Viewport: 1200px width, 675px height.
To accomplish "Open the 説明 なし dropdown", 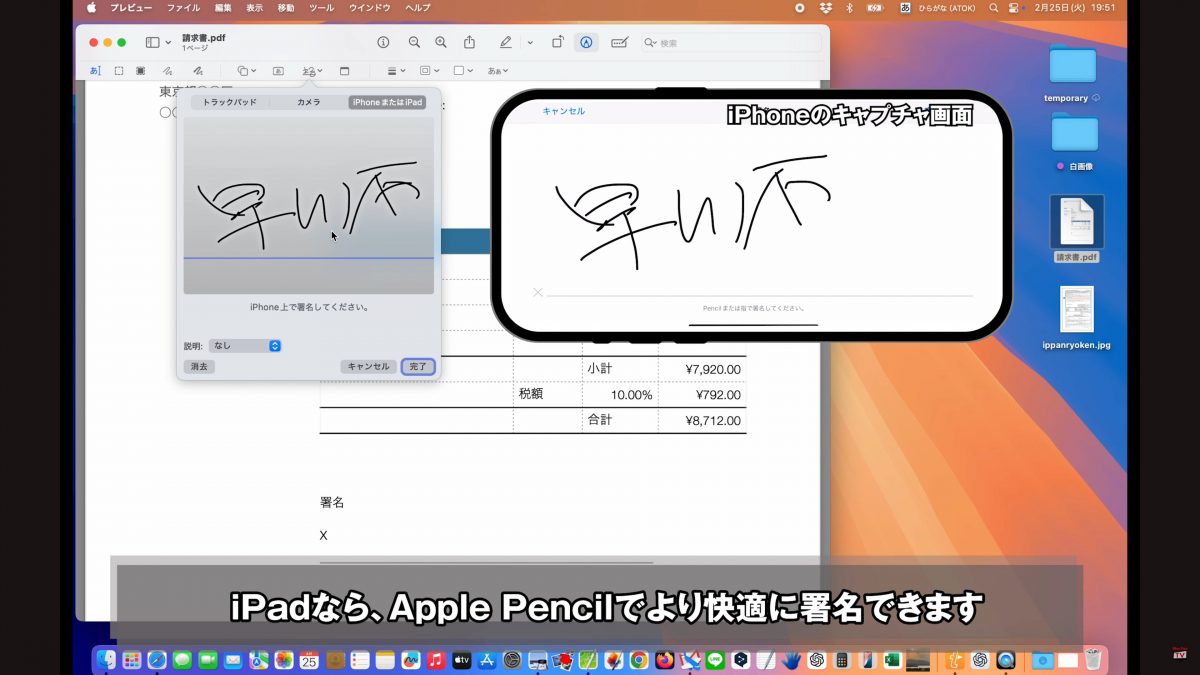I will coord(245,345).
